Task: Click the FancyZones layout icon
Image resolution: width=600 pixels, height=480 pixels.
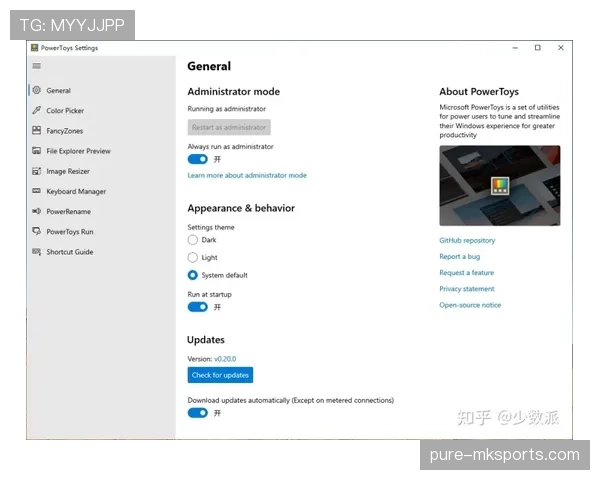Action: tap(37, 131)
